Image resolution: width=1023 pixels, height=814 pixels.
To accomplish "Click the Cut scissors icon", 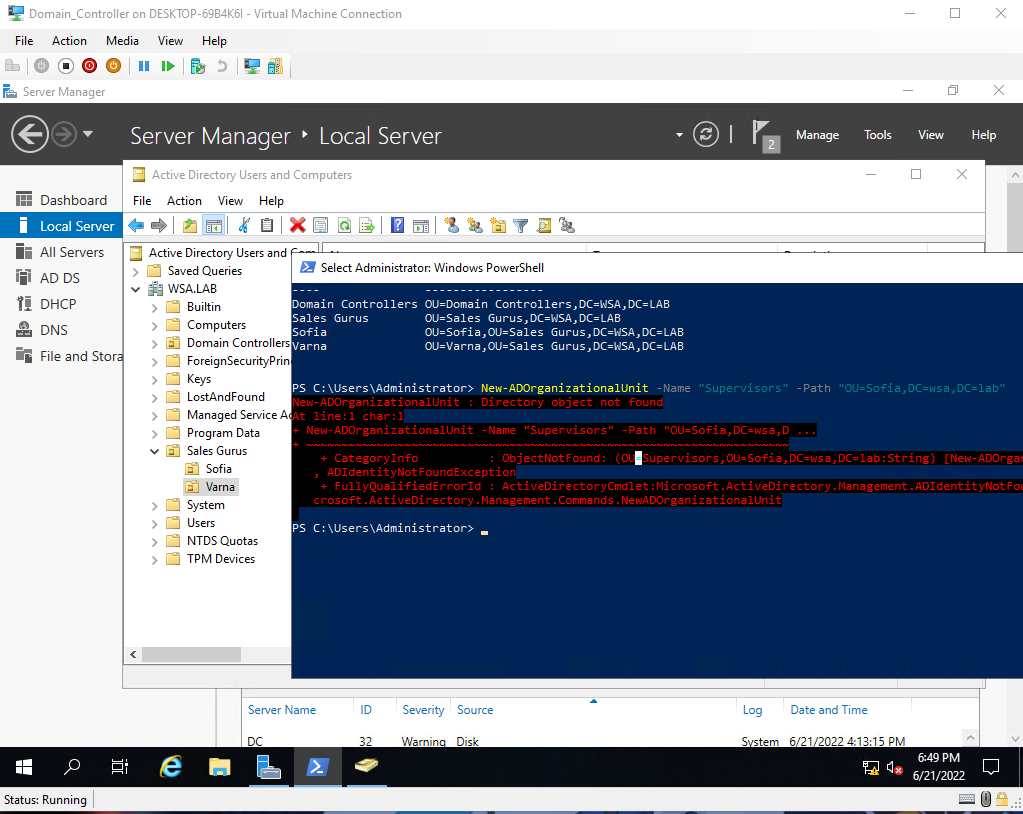I will click(244, 226).
